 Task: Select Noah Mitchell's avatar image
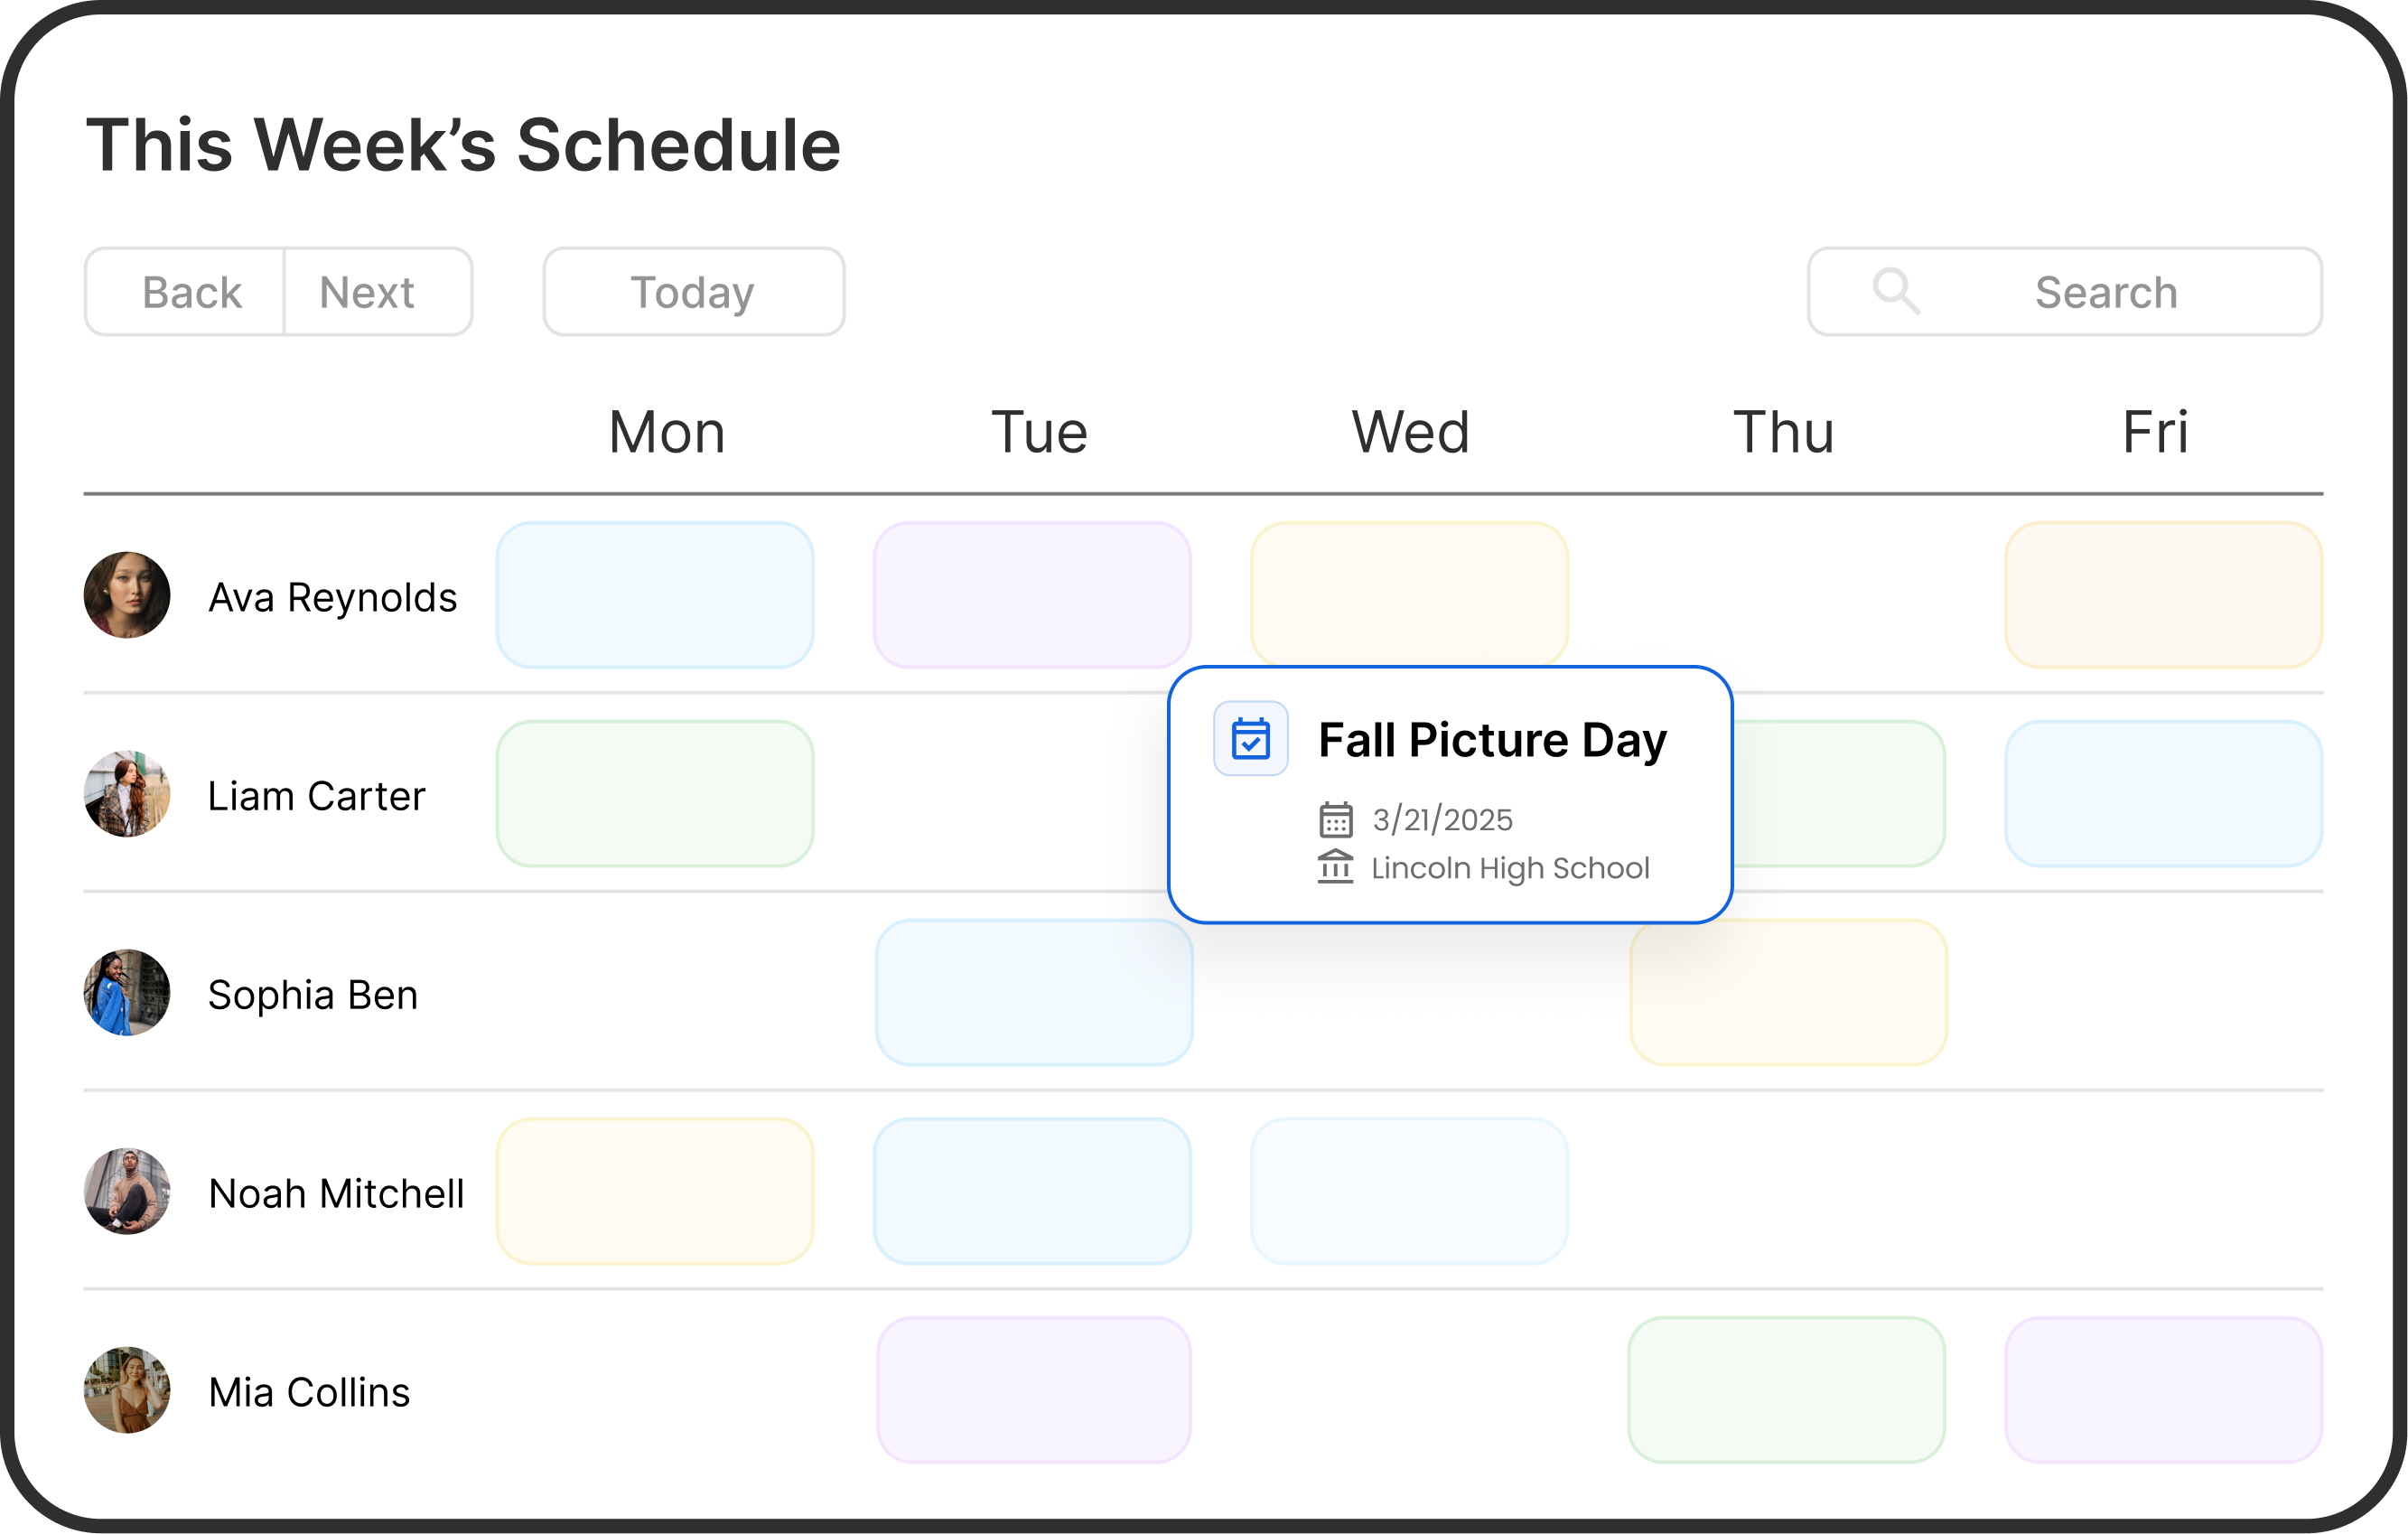pos(127,1191)
